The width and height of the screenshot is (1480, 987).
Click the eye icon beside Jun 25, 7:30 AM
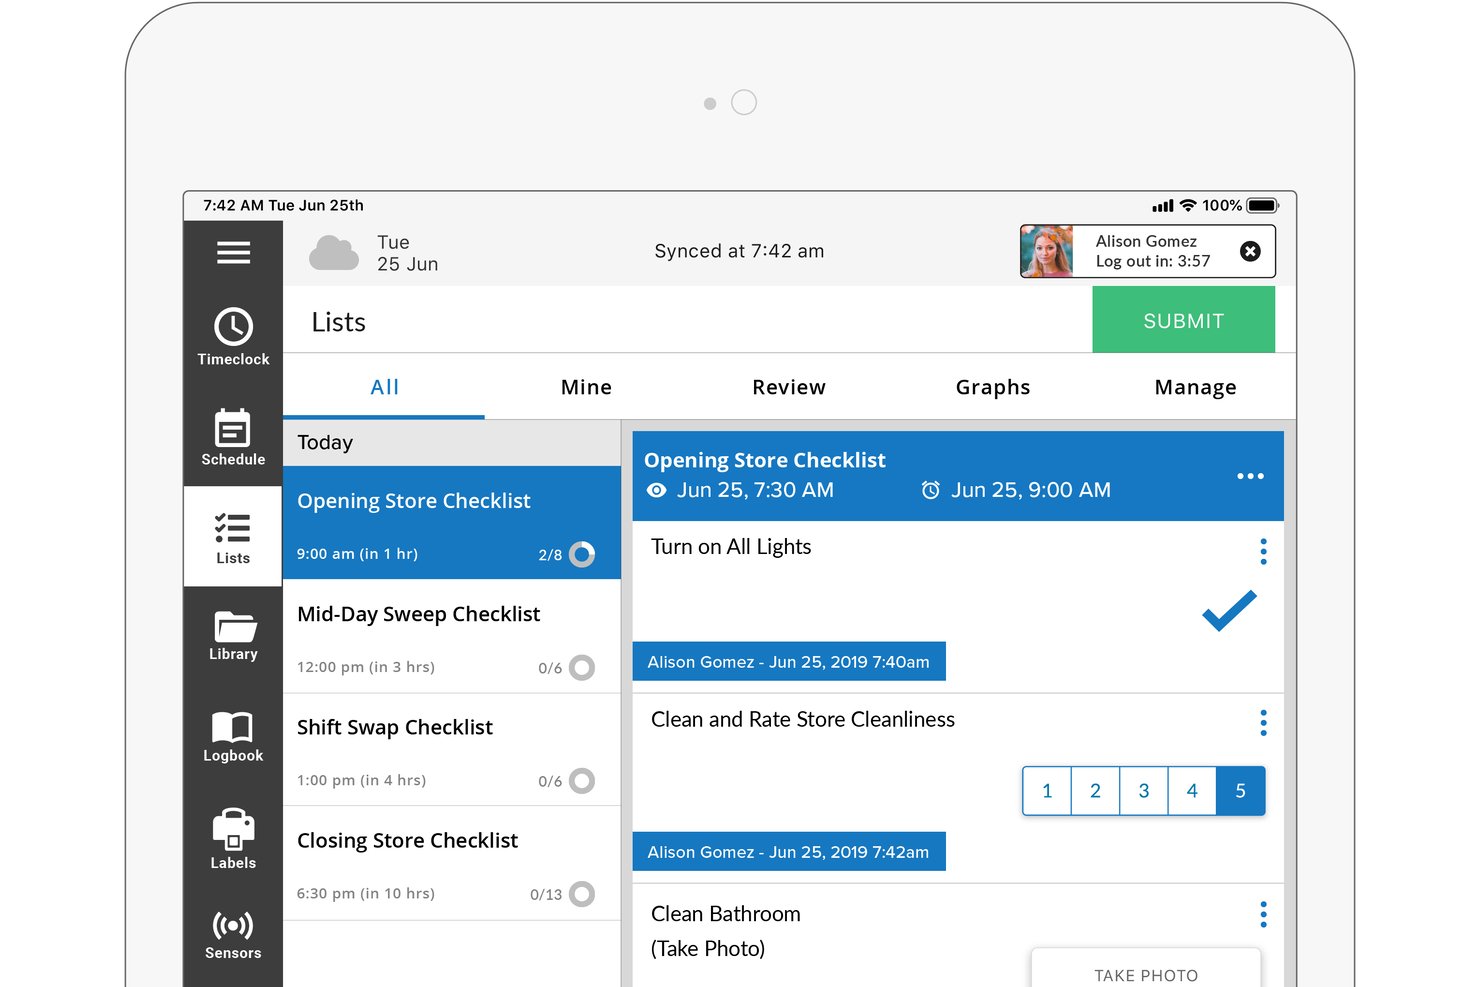coord(656,490)
